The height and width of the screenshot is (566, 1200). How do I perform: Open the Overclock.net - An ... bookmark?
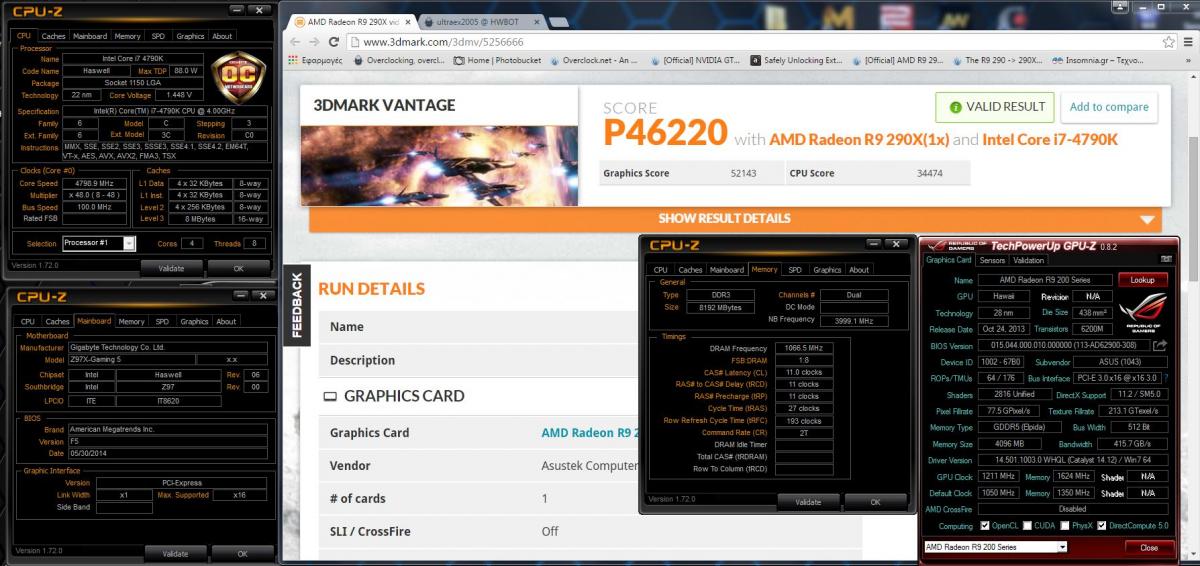[593, 60]
